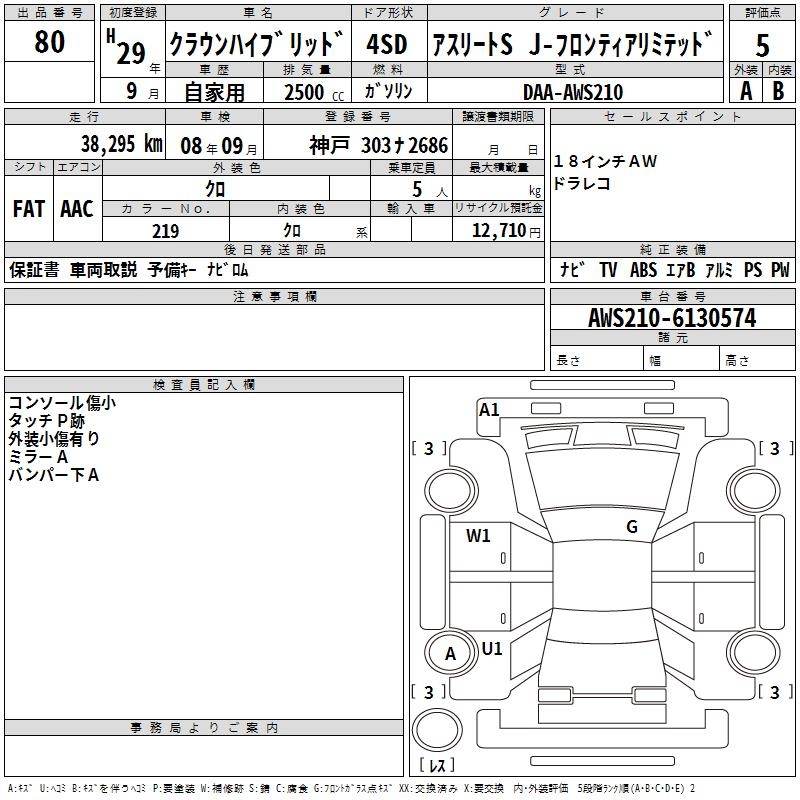
Task: Click the 譲渡書類期限 date field
Action: 498,143
